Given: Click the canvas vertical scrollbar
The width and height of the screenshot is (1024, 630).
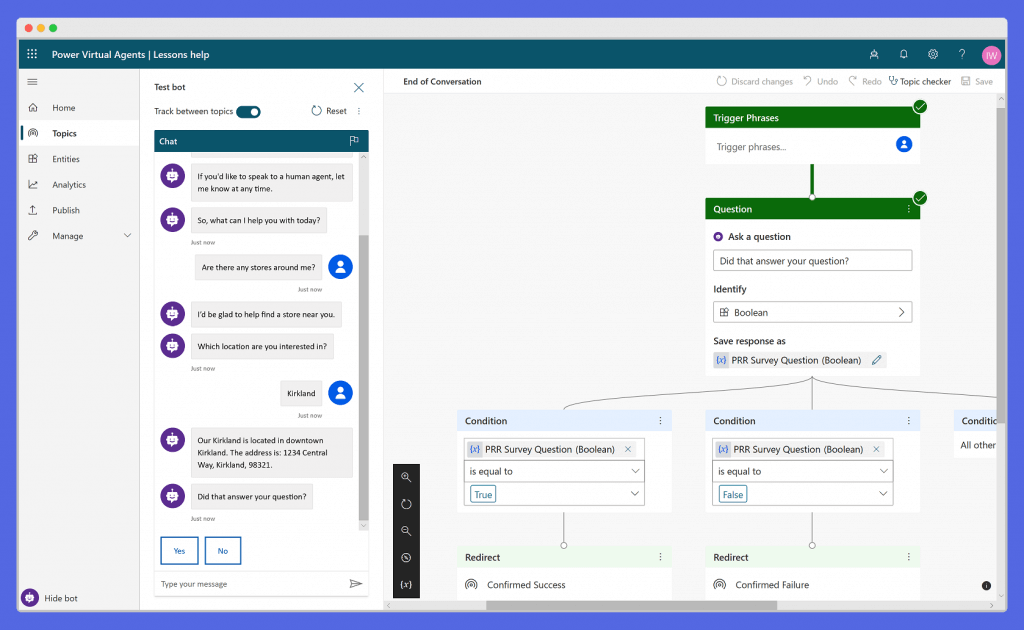Looking at the screenshot, I should [x=1001, y=267].
